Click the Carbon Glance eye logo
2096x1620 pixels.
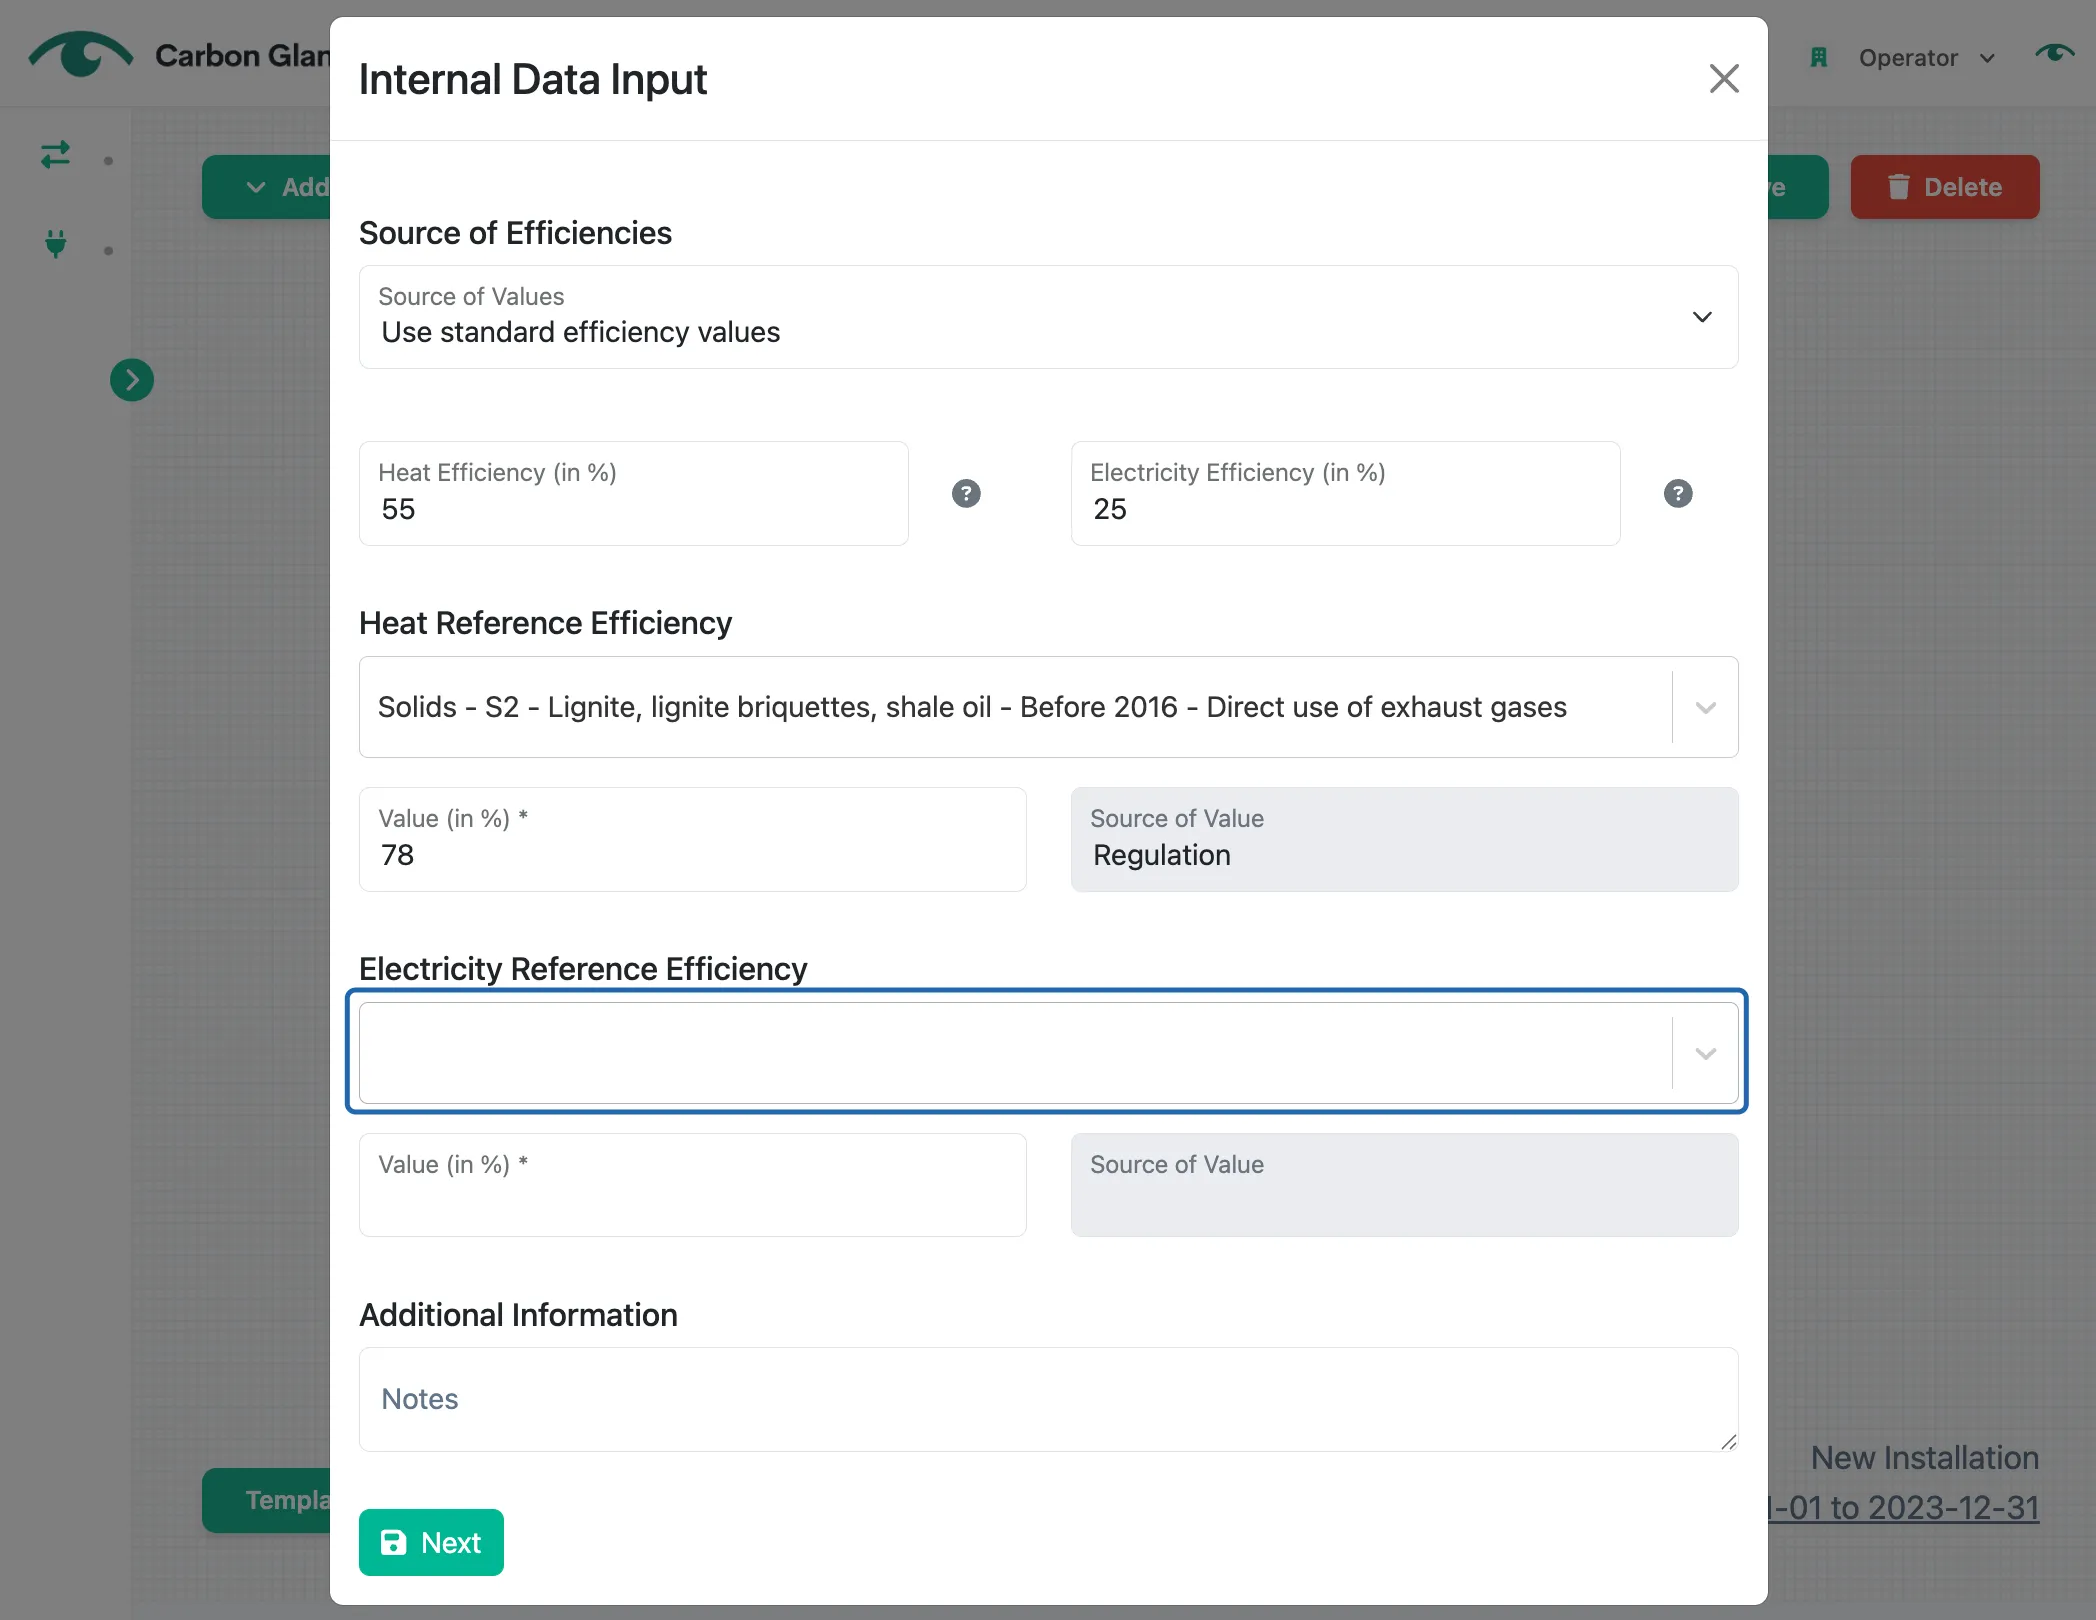(x=80, y=55)
